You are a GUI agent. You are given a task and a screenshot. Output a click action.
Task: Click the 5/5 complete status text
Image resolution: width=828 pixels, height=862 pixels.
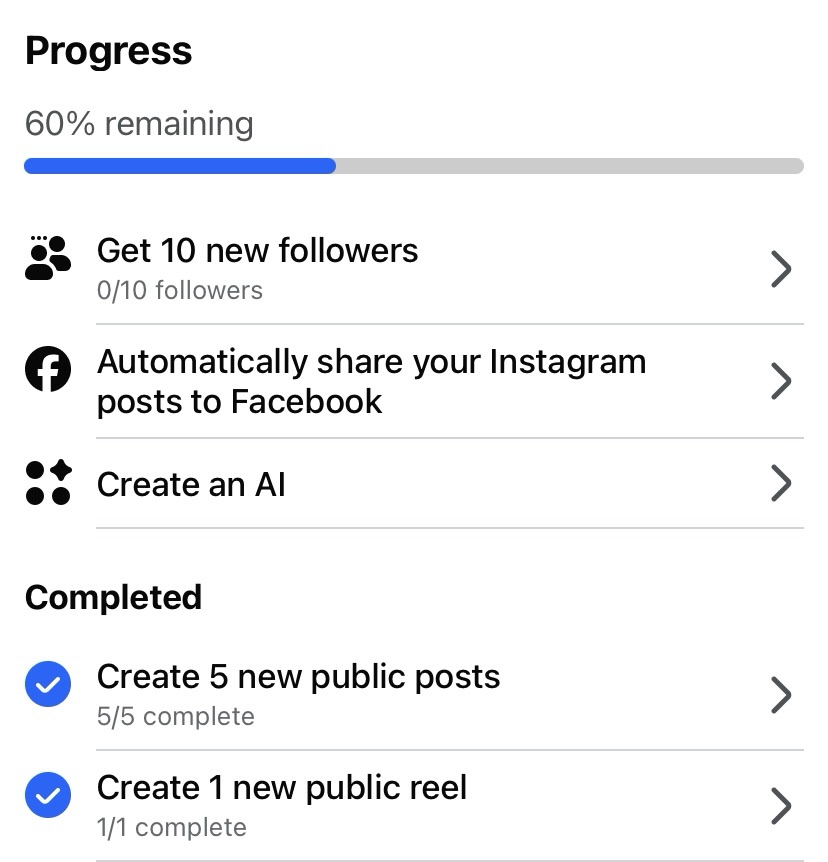[175, 717]
